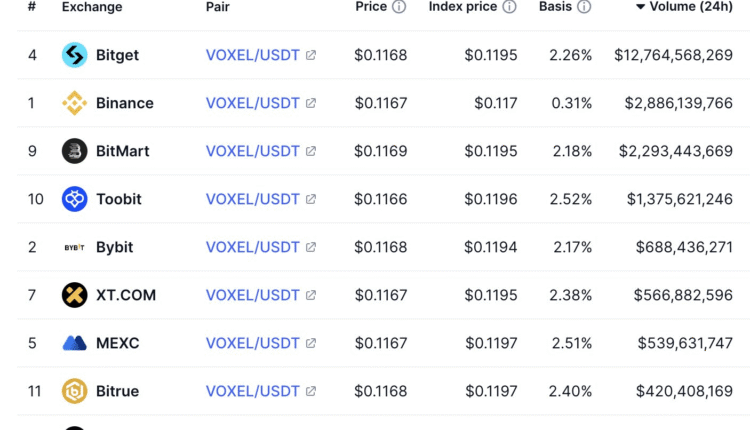Click the Binance exchange logo
750x430 pixels.
point(75,103)
